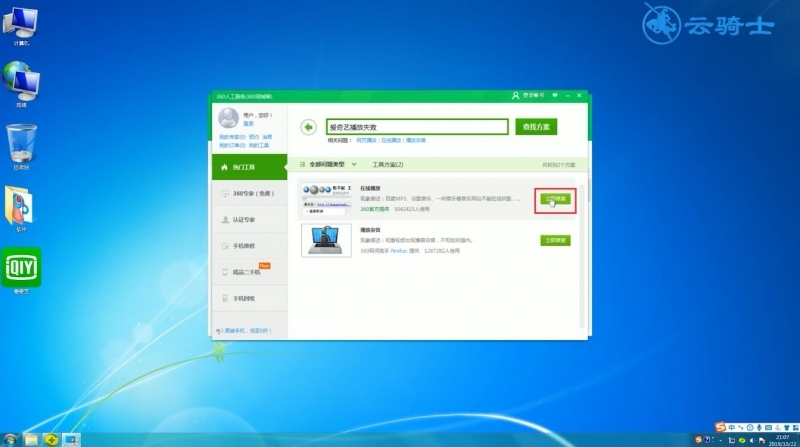The width and height of the screenshot is (800, 447).
Task: Click the shirt skin icon on Sogou toolbar
Action: (787, 428)
